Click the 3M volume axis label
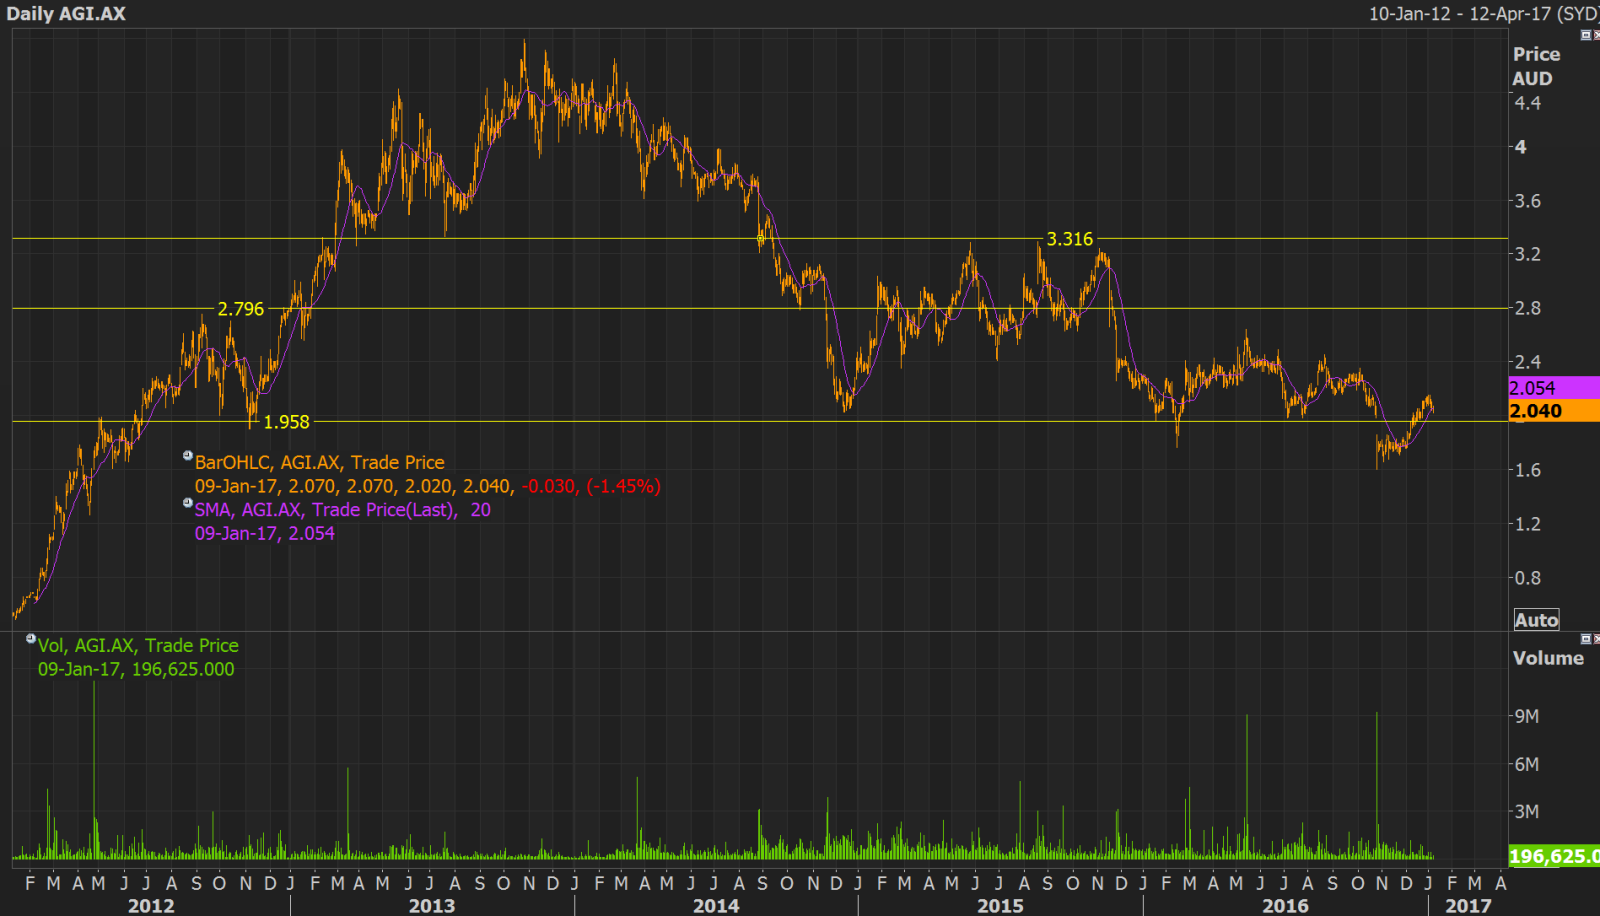The width and height of the screenshot is (1600, 916). 1527,811
